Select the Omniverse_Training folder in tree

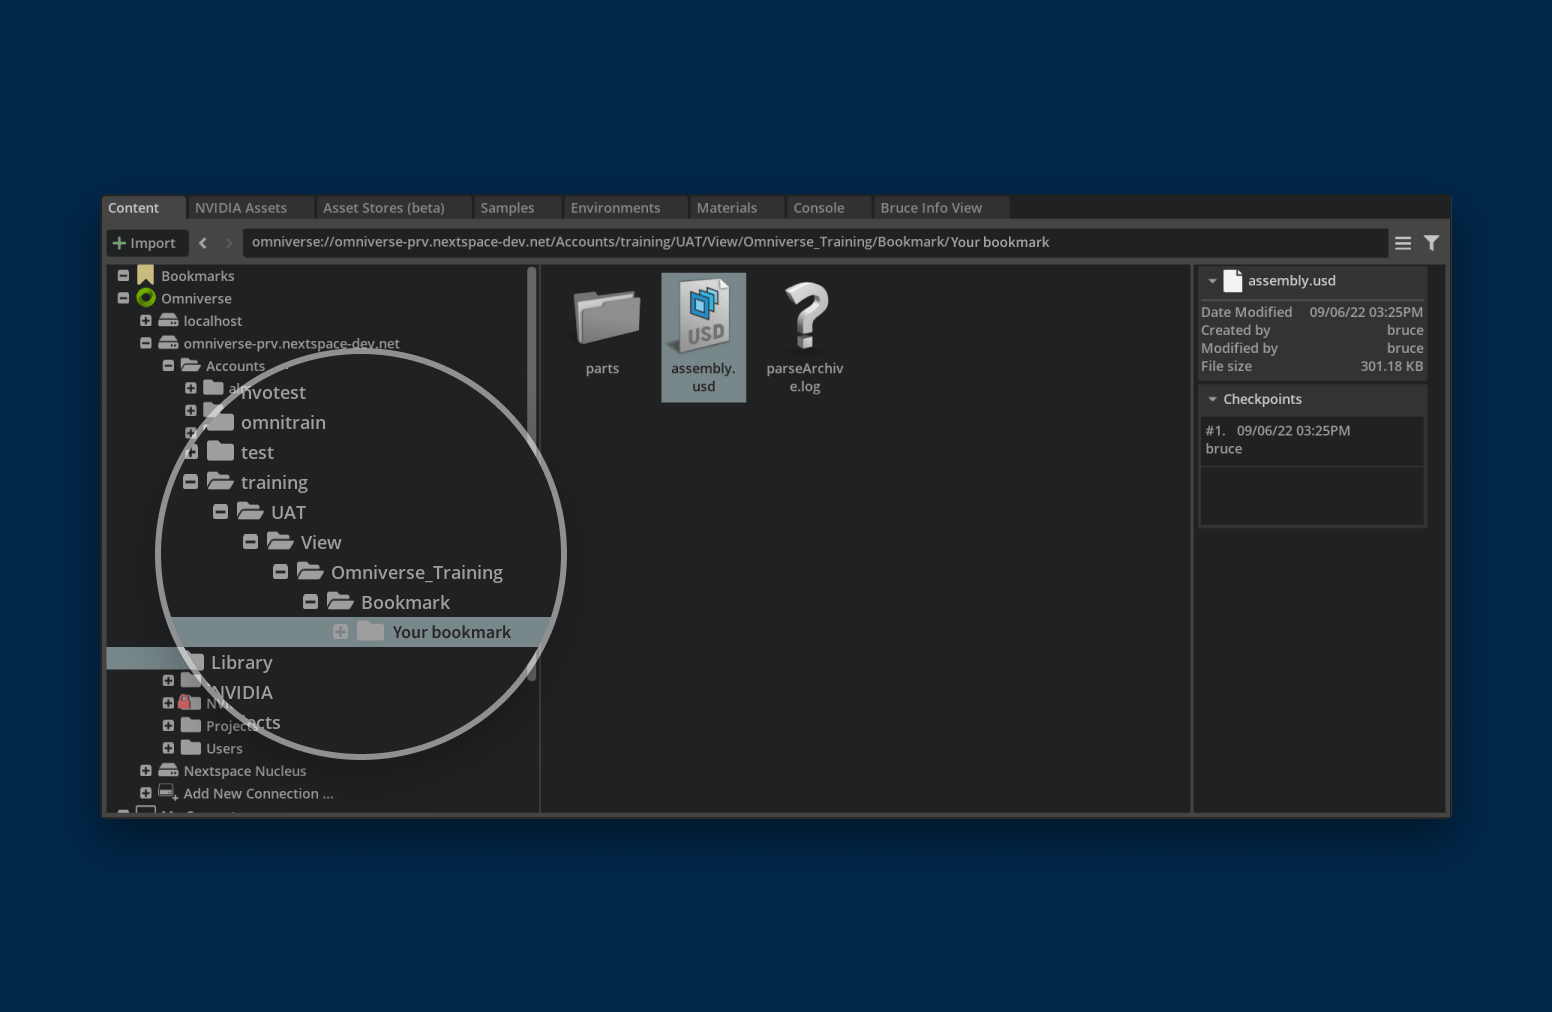[417, 572]
